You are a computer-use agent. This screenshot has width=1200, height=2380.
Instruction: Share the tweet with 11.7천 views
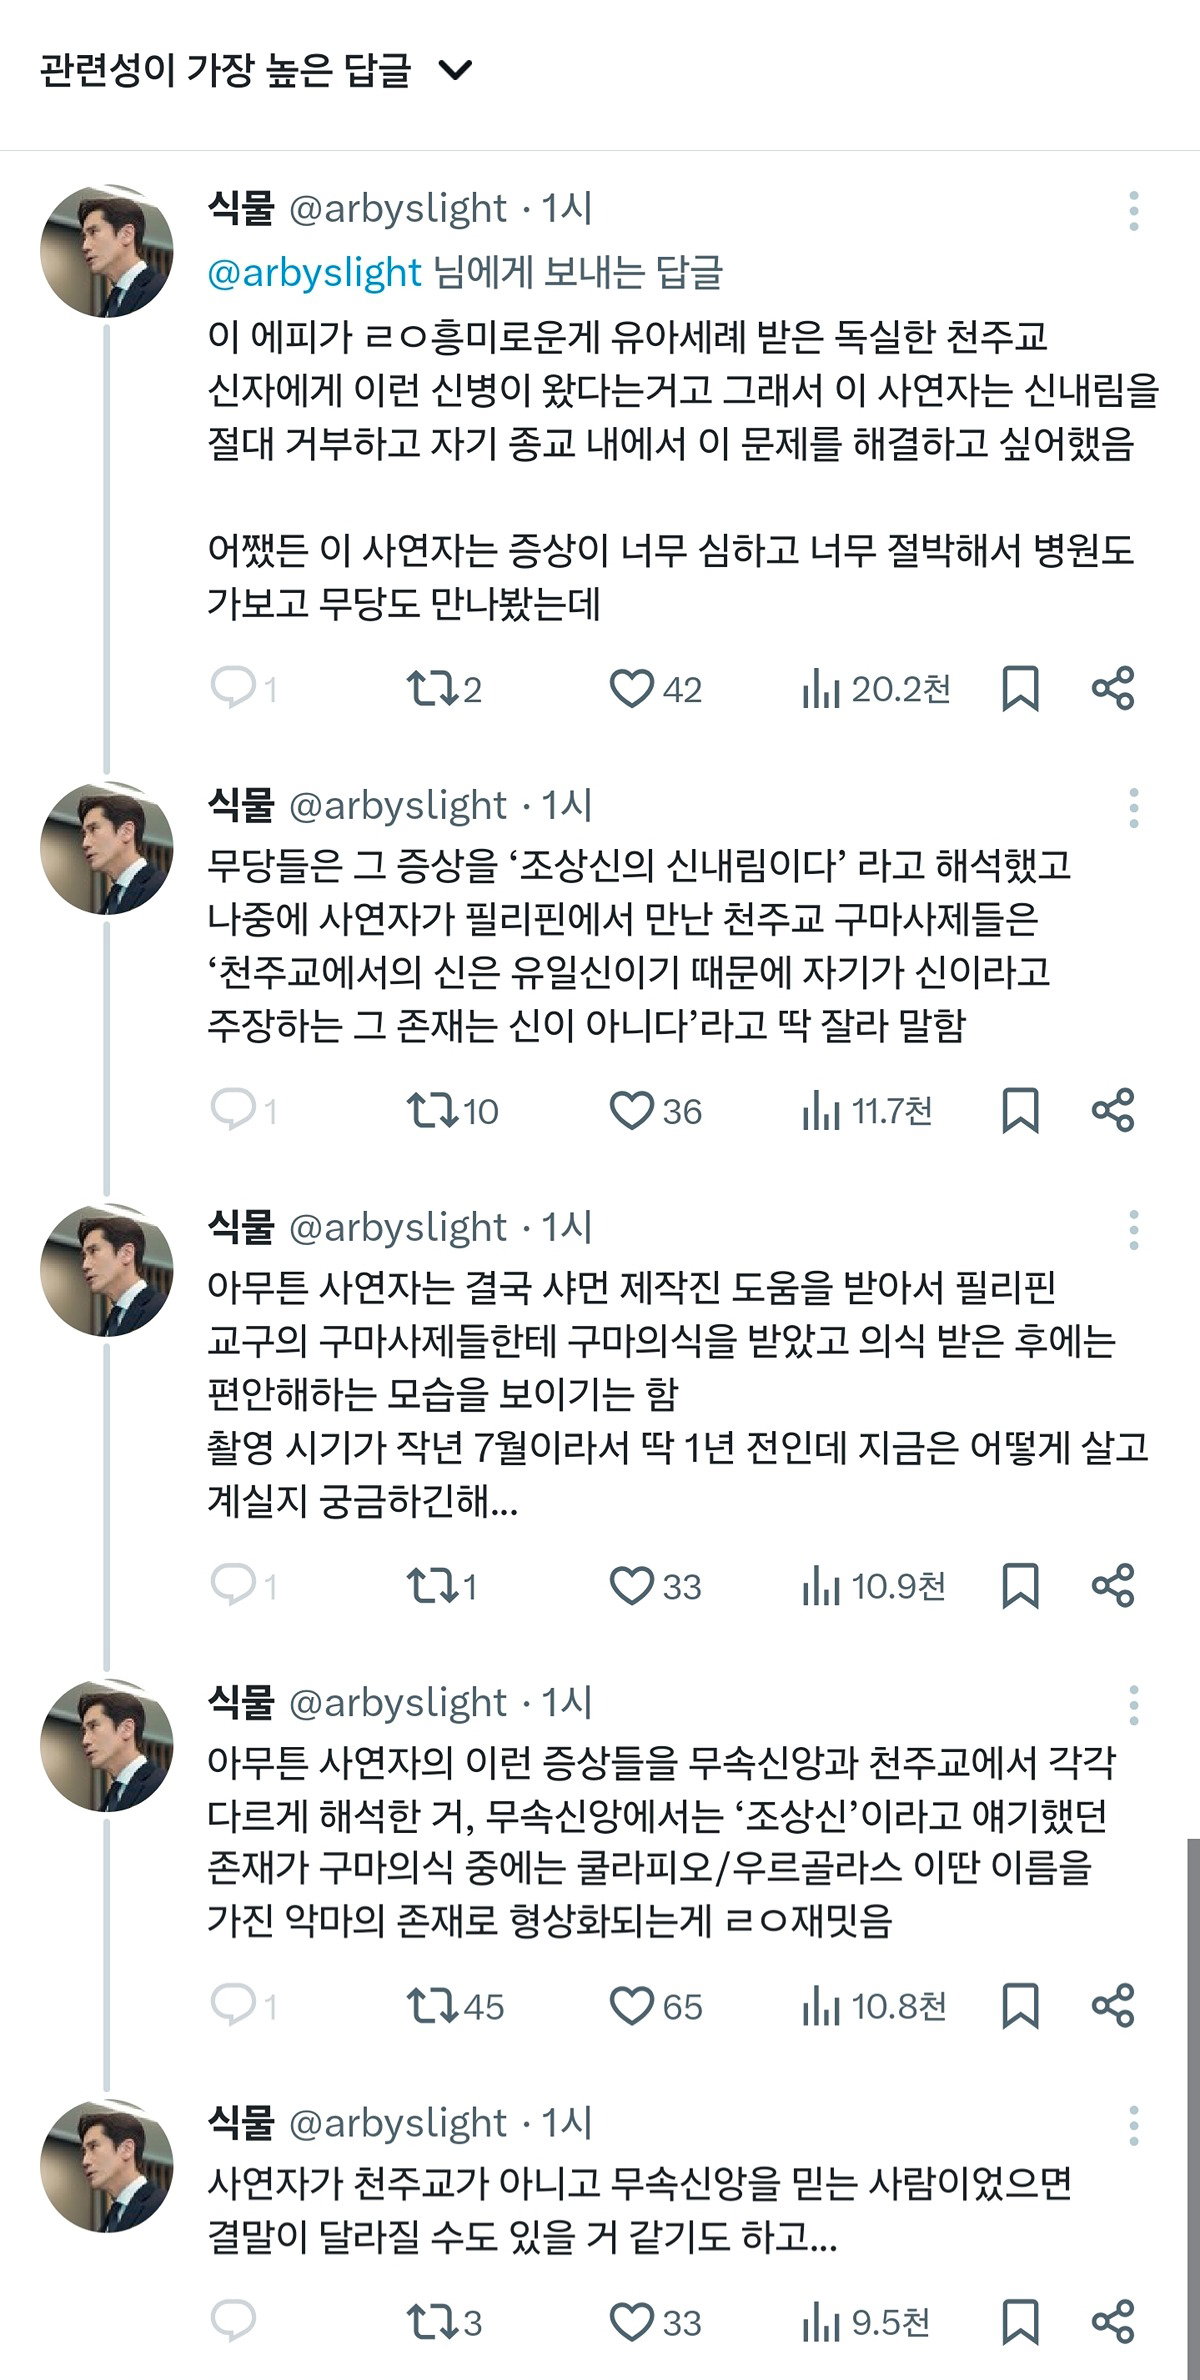point(1113,1110)
